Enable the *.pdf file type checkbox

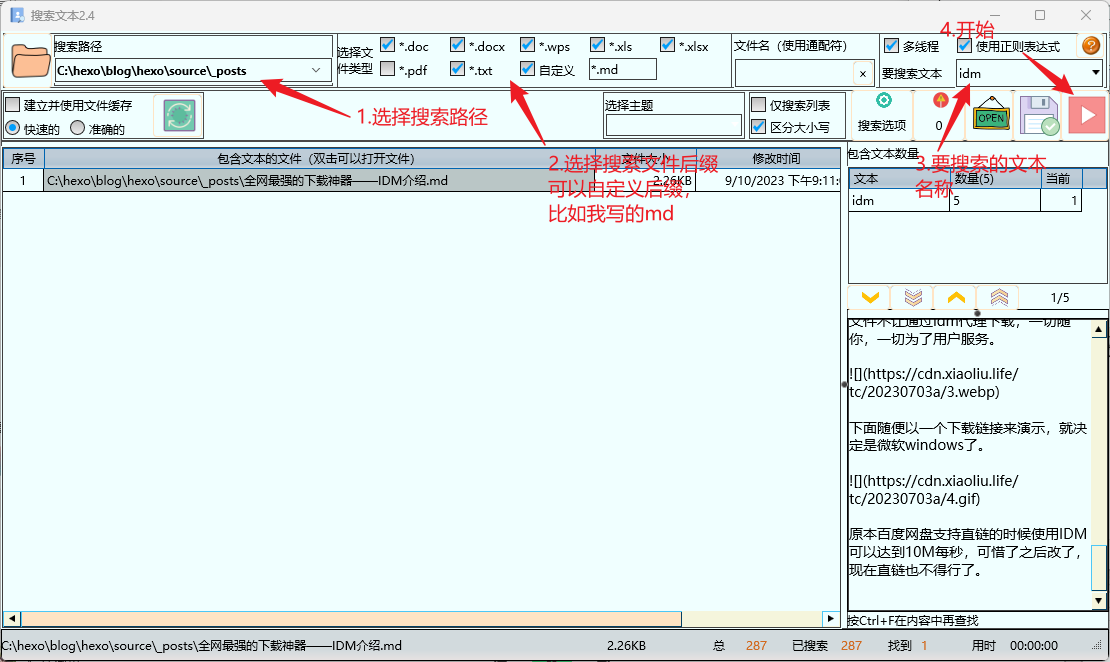(388, 70)
